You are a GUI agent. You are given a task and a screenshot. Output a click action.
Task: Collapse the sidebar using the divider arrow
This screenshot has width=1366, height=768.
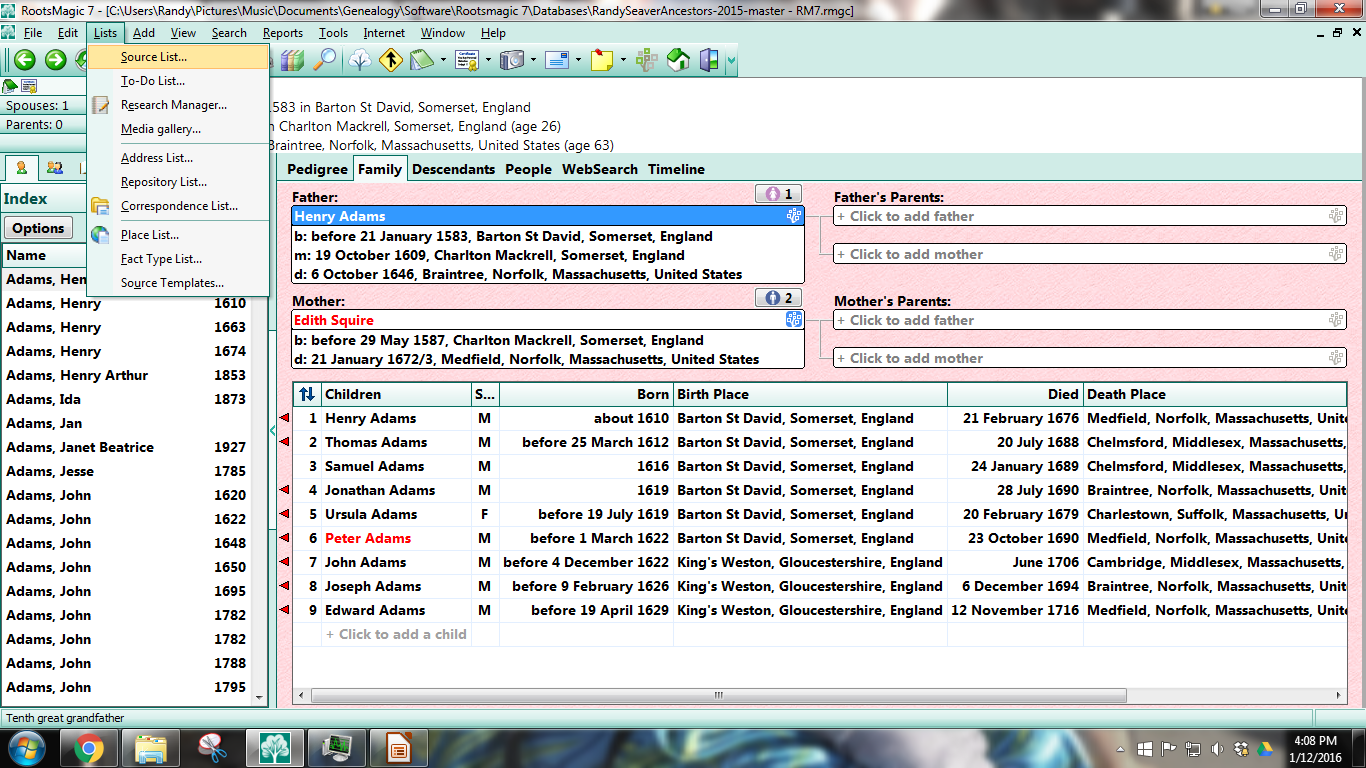[x=273, y=431]
